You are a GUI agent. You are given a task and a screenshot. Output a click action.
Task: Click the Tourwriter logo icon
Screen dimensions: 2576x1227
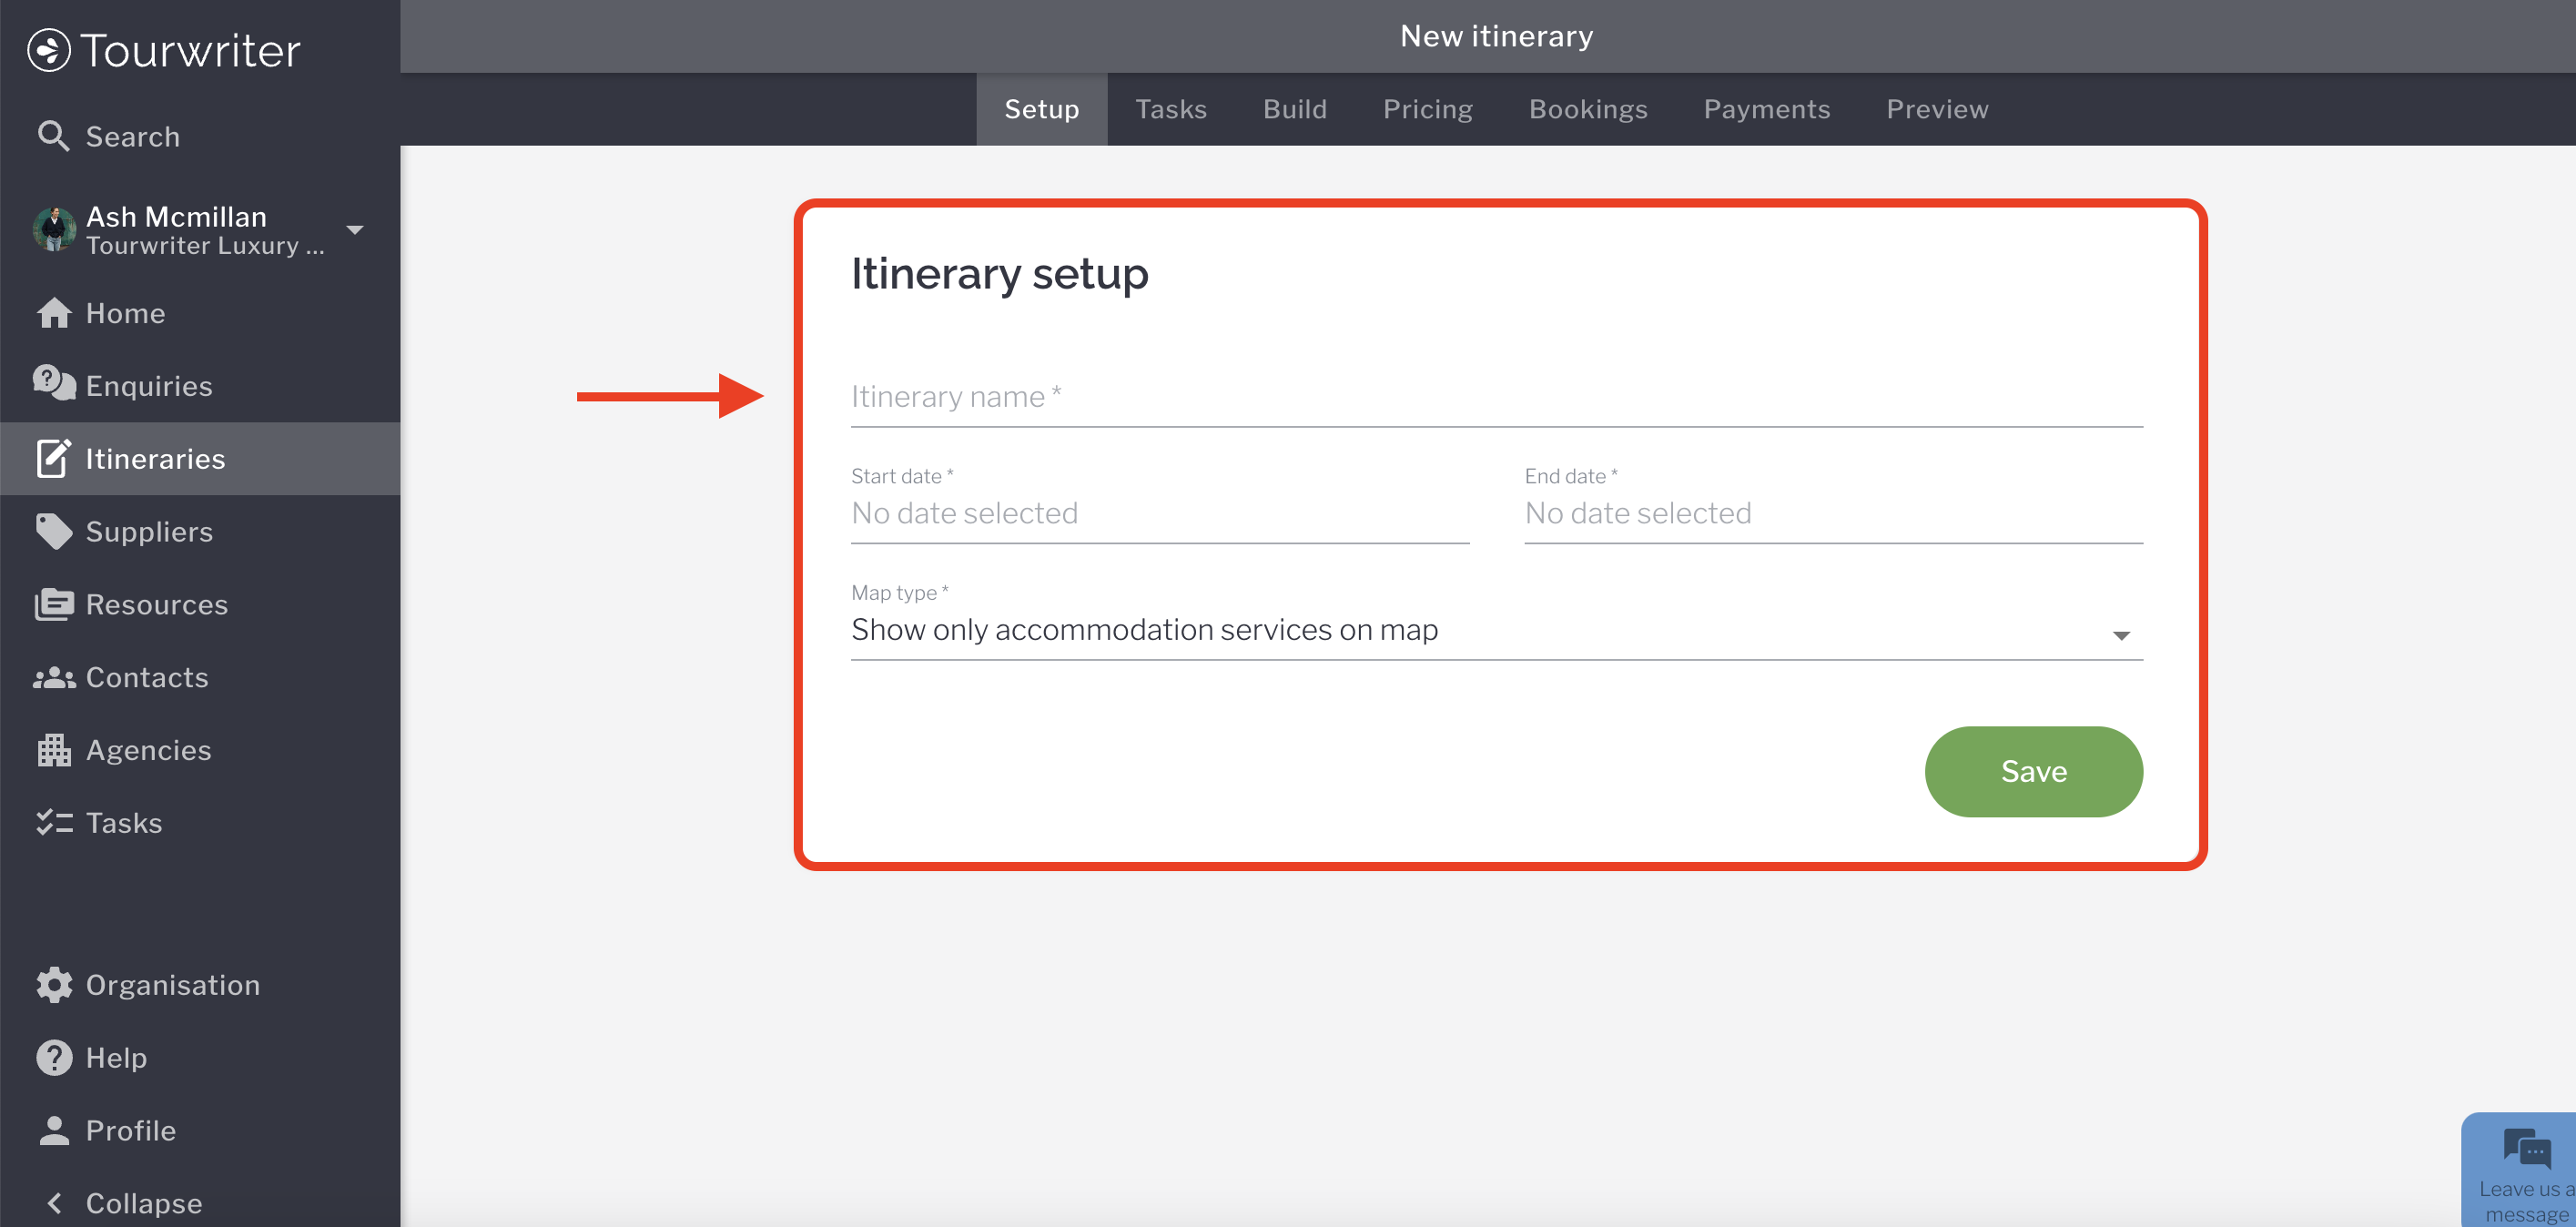click(49, 50)
